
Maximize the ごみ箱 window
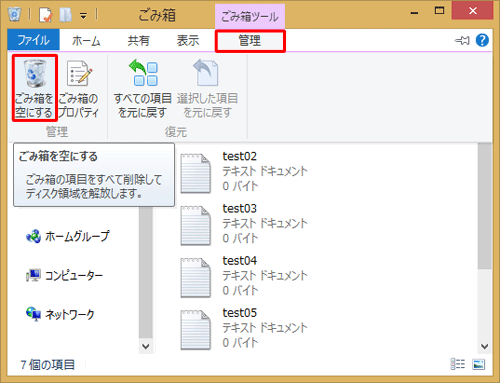point(439,11)
